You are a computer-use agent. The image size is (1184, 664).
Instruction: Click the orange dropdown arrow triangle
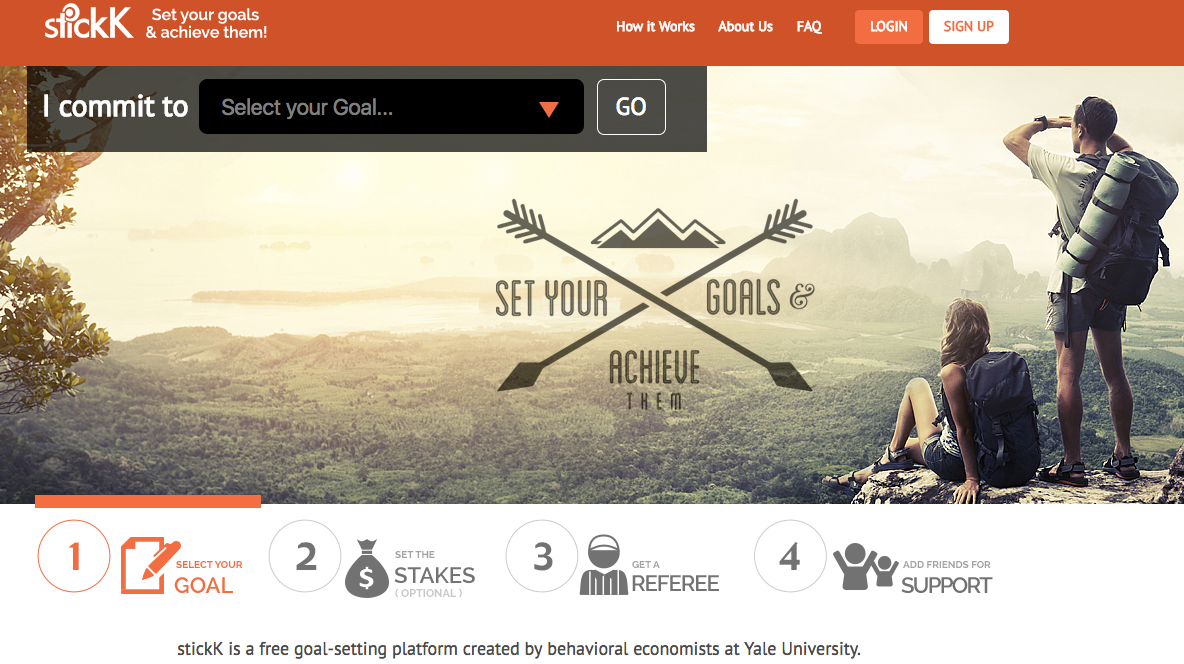pyautogui.click(x=549, y=110)
